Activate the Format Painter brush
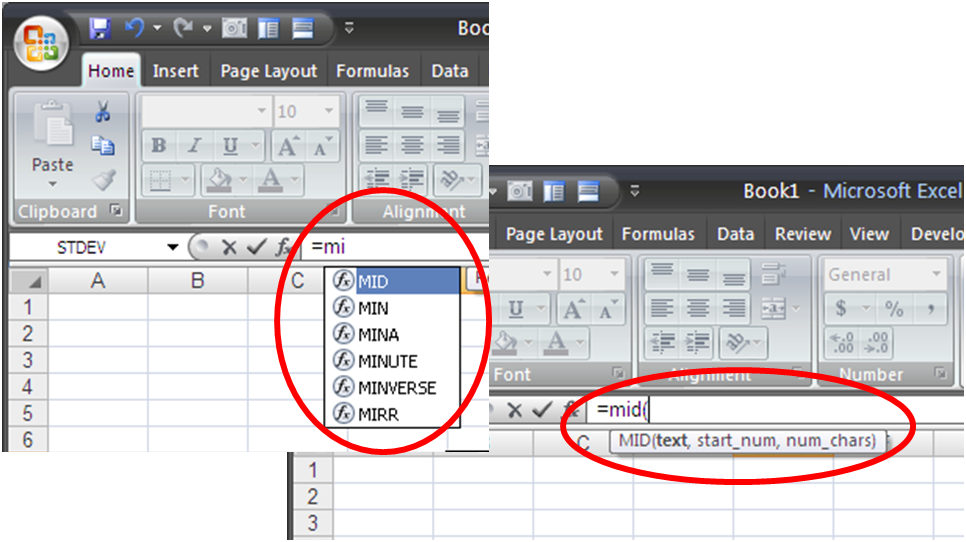966x542 pixels. pyautogui.click(x=104, y=179)
